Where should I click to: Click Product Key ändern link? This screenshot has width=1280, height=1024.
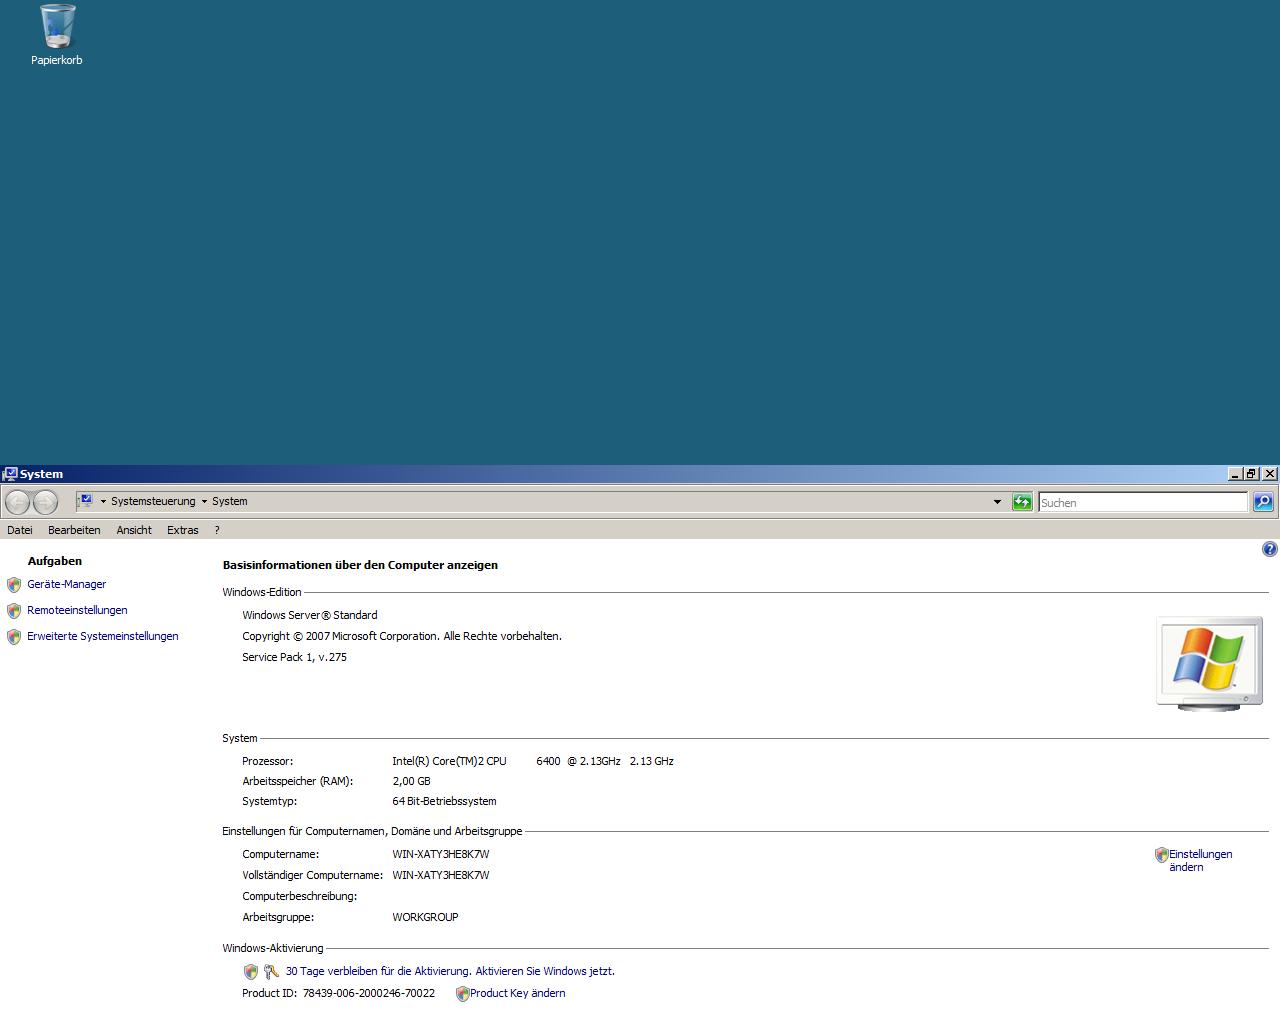[517, 993]
